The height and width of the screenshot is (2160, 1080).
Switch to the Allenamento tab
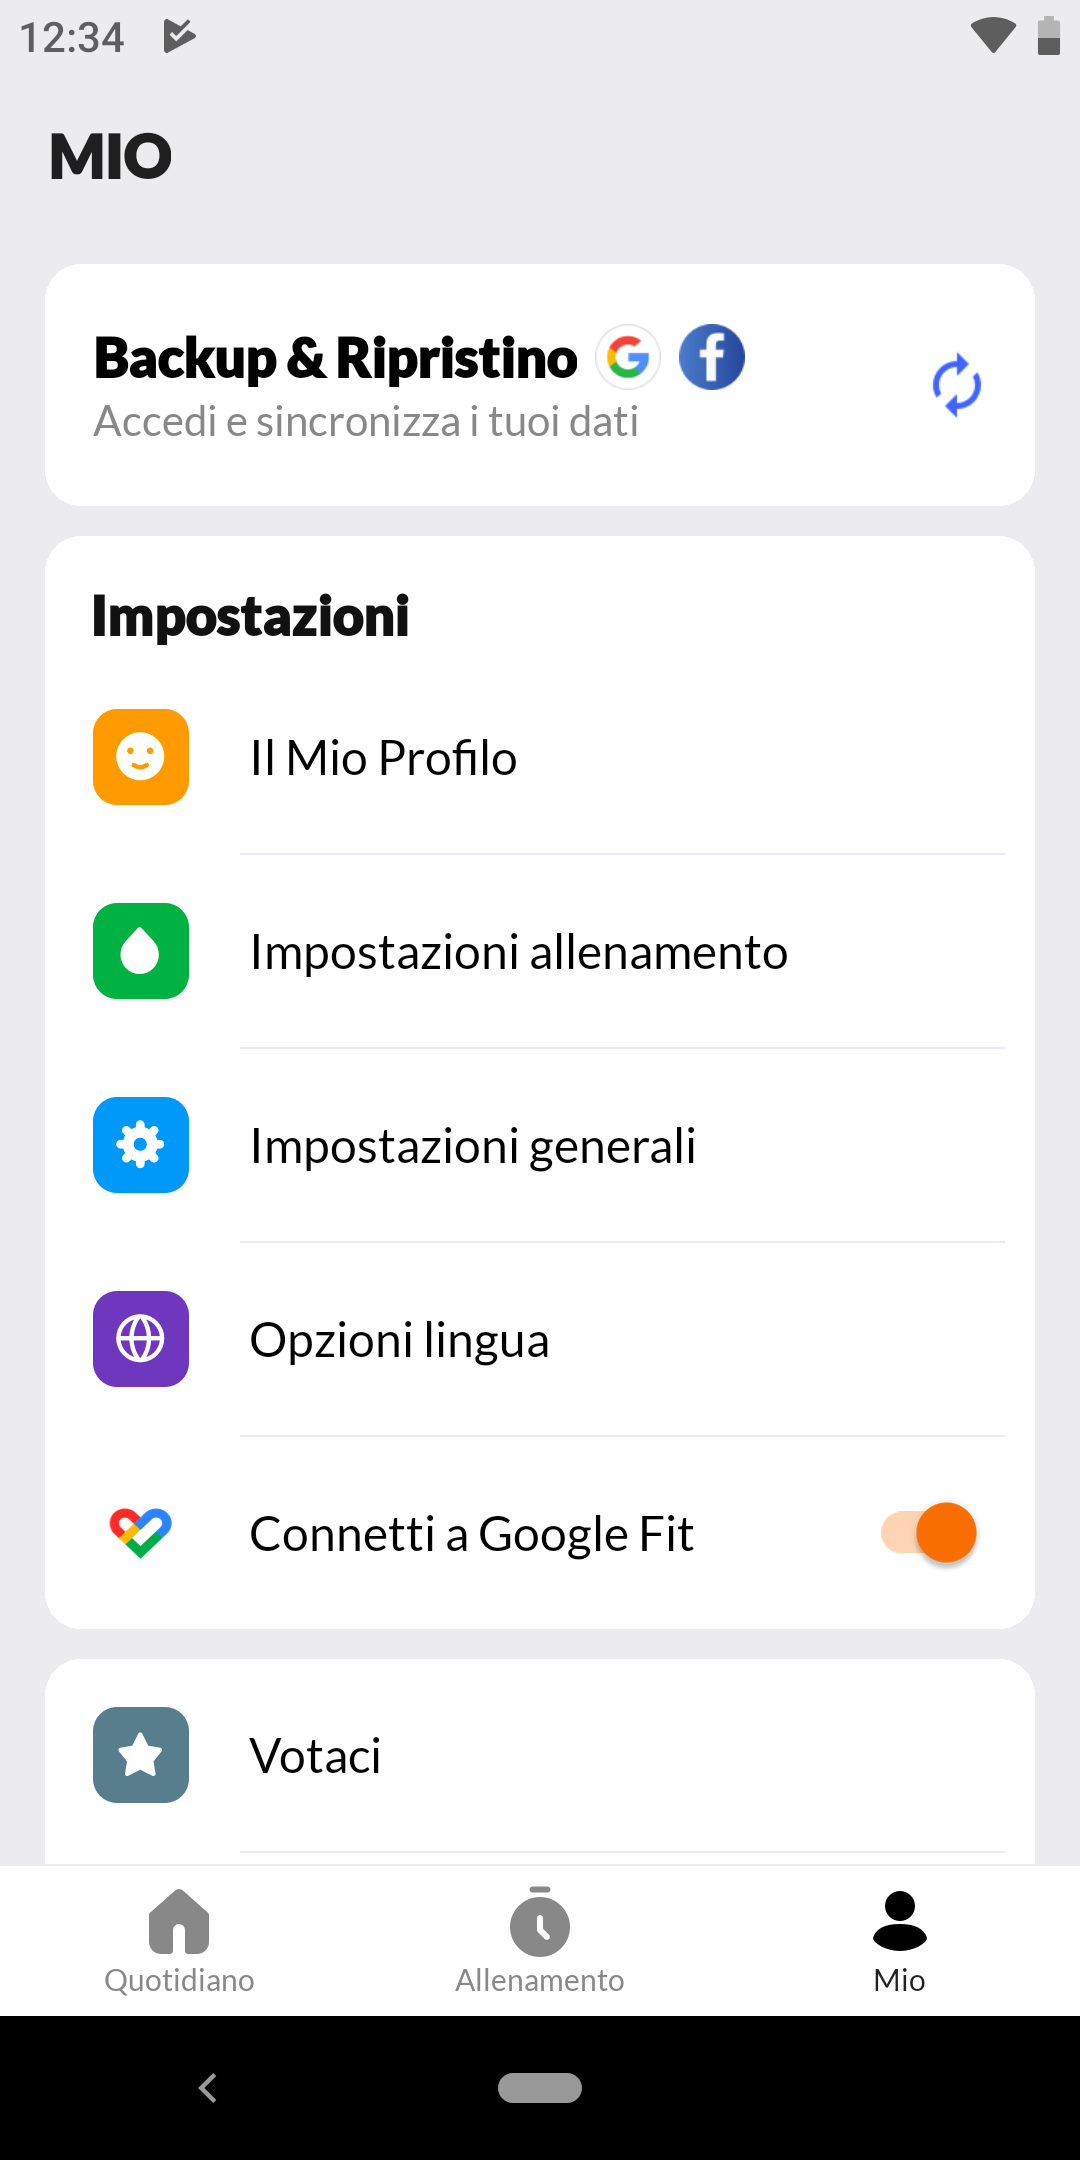pyautogui.click(x=540, y=1941)
